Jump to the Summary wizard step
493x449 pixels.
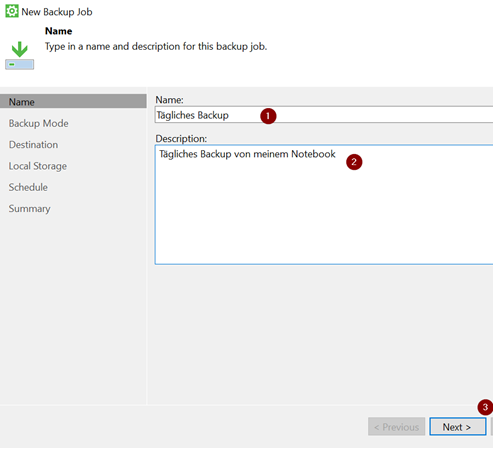[29, 209]
